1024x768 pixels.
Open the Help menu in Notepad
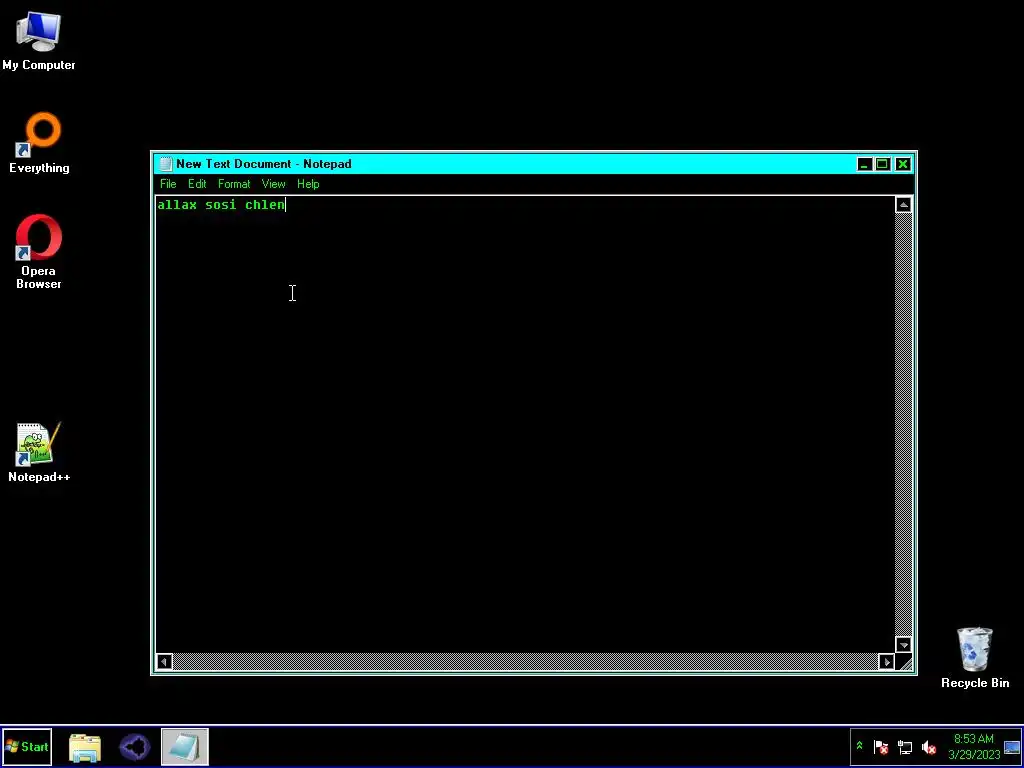click(x=308, y=184)
